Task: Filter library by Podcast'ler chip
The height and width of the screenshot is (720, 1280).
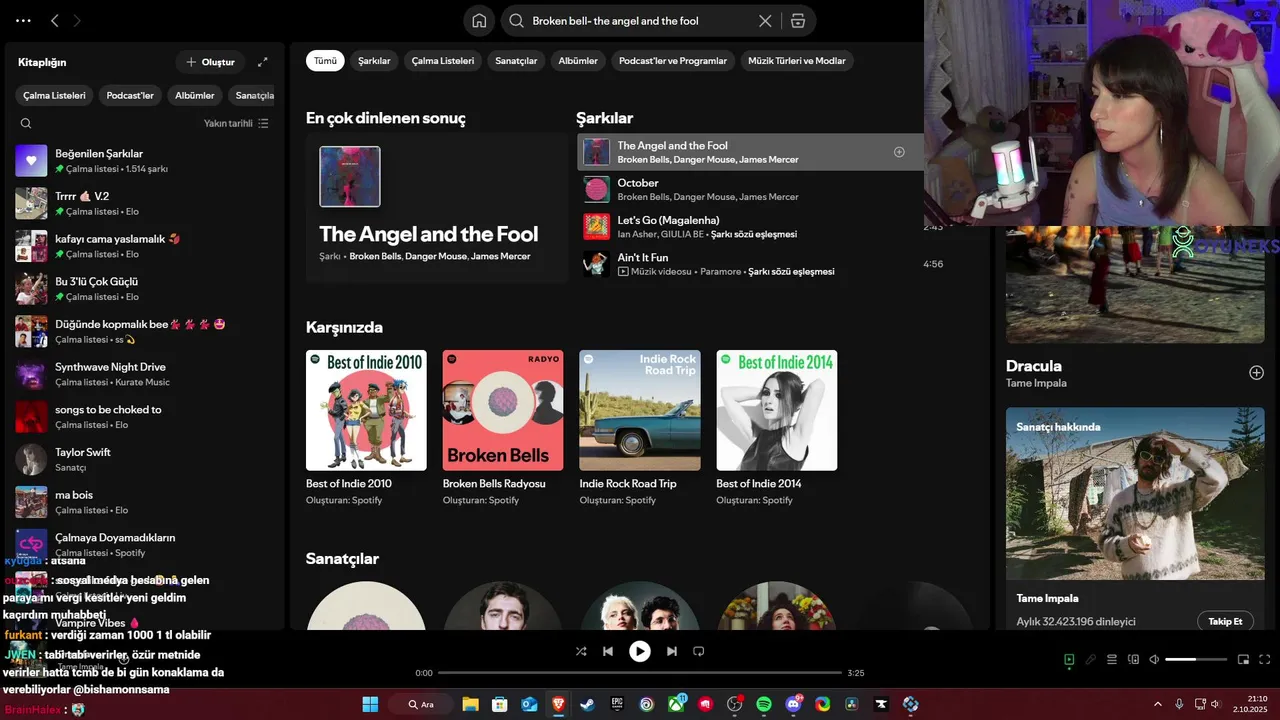Action: [130, 96]
